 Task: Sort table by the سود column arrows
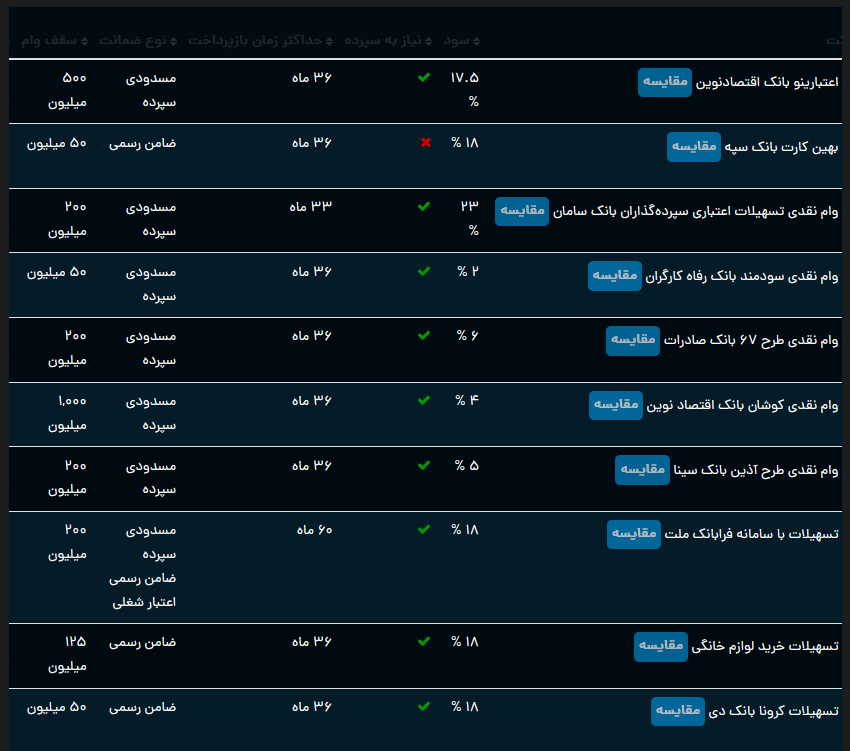coord(476,41)
